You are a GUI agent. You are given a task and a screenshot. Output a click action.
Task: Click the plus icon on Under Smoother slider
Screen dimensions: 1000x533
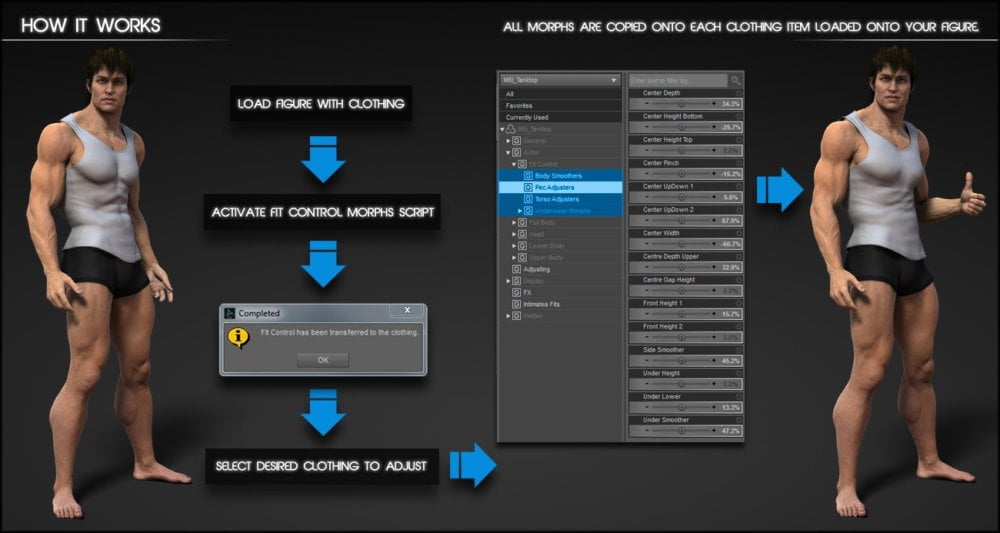coord(714,431)
